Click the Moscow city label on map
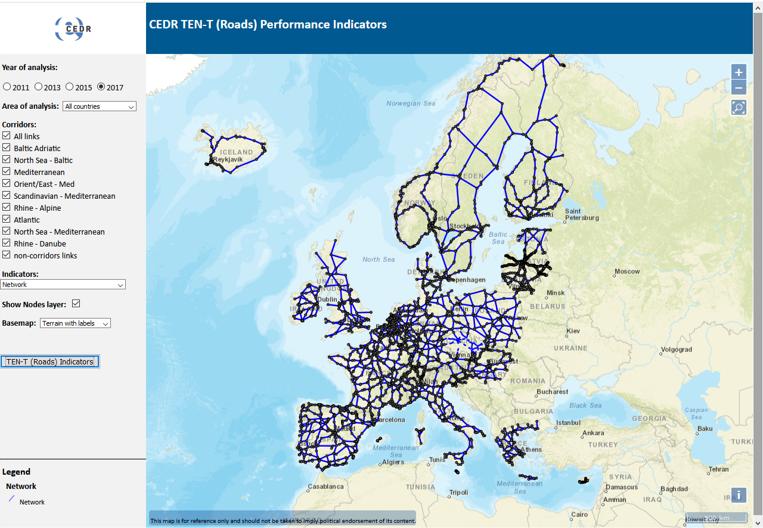 click(627, 272)
